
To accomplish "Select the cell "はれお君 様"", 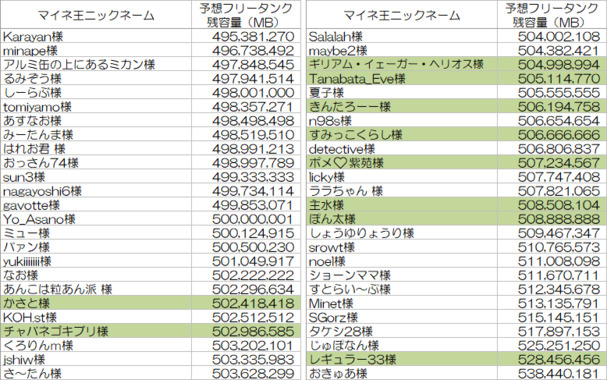I will [x=96, y=149].
